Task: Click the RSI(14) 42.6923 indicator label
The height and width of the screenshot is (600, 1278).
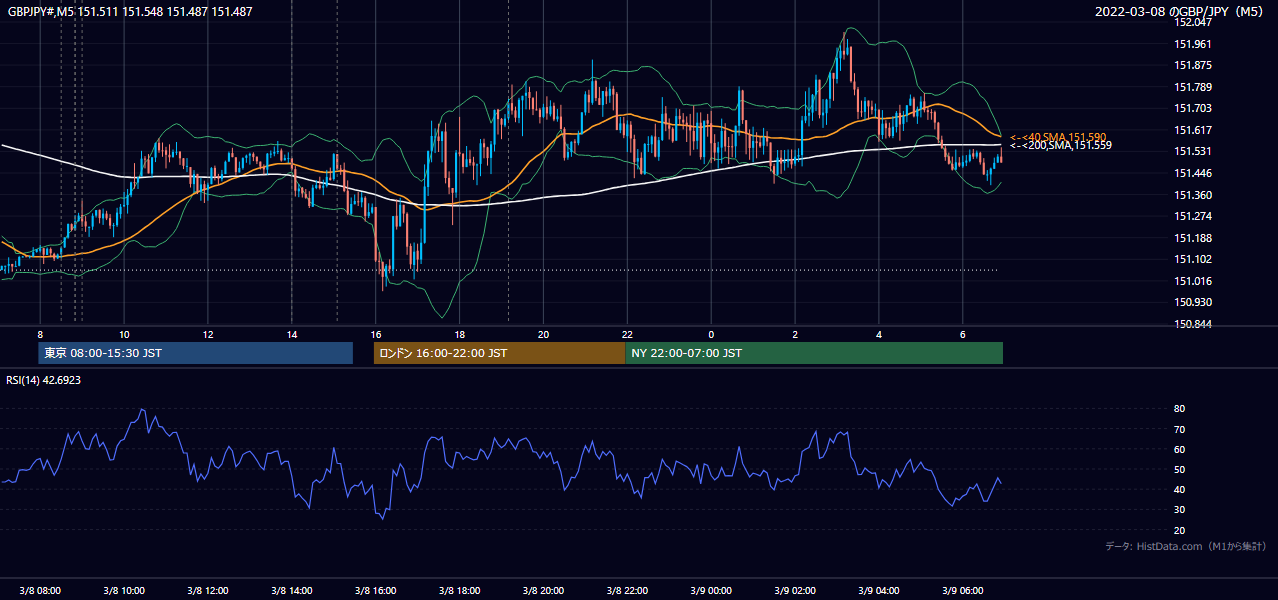Action: click(x=44, y=380)
